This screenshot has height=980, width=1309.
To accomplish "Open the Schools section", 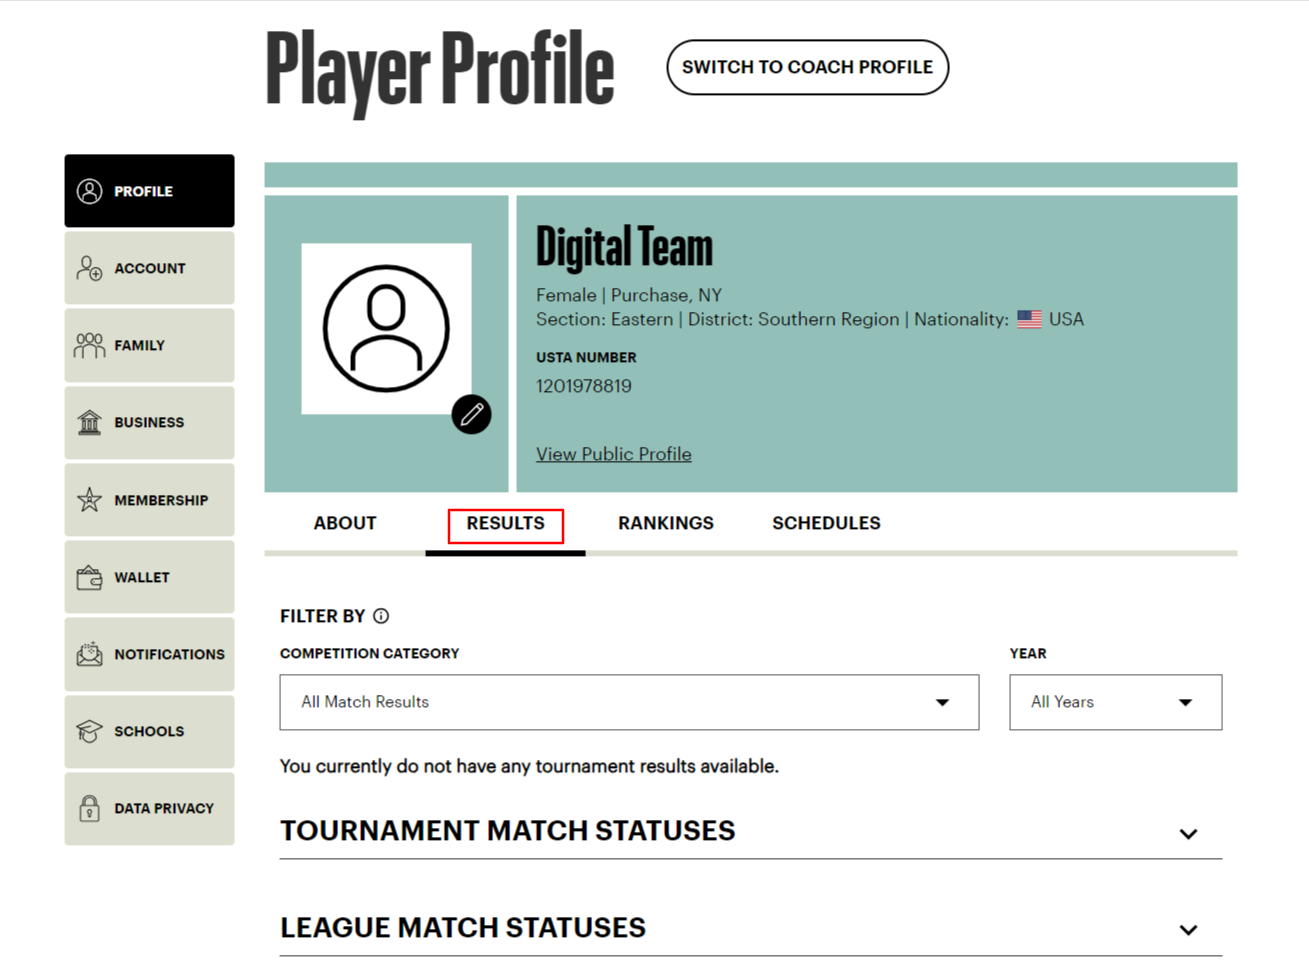I will coord(150,731).
